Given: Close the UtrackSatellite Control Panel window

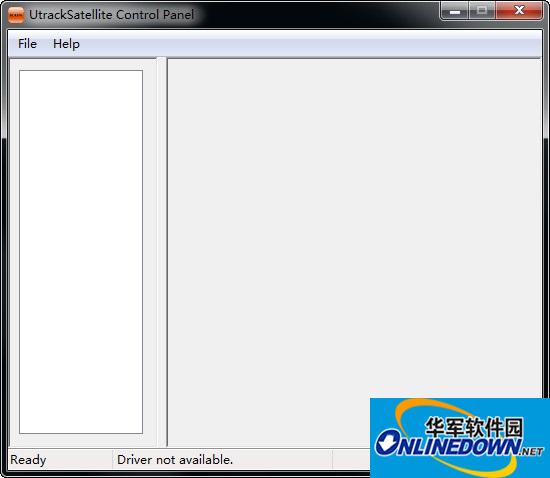Looking at the screenshot, I should (x=519, y=11).
